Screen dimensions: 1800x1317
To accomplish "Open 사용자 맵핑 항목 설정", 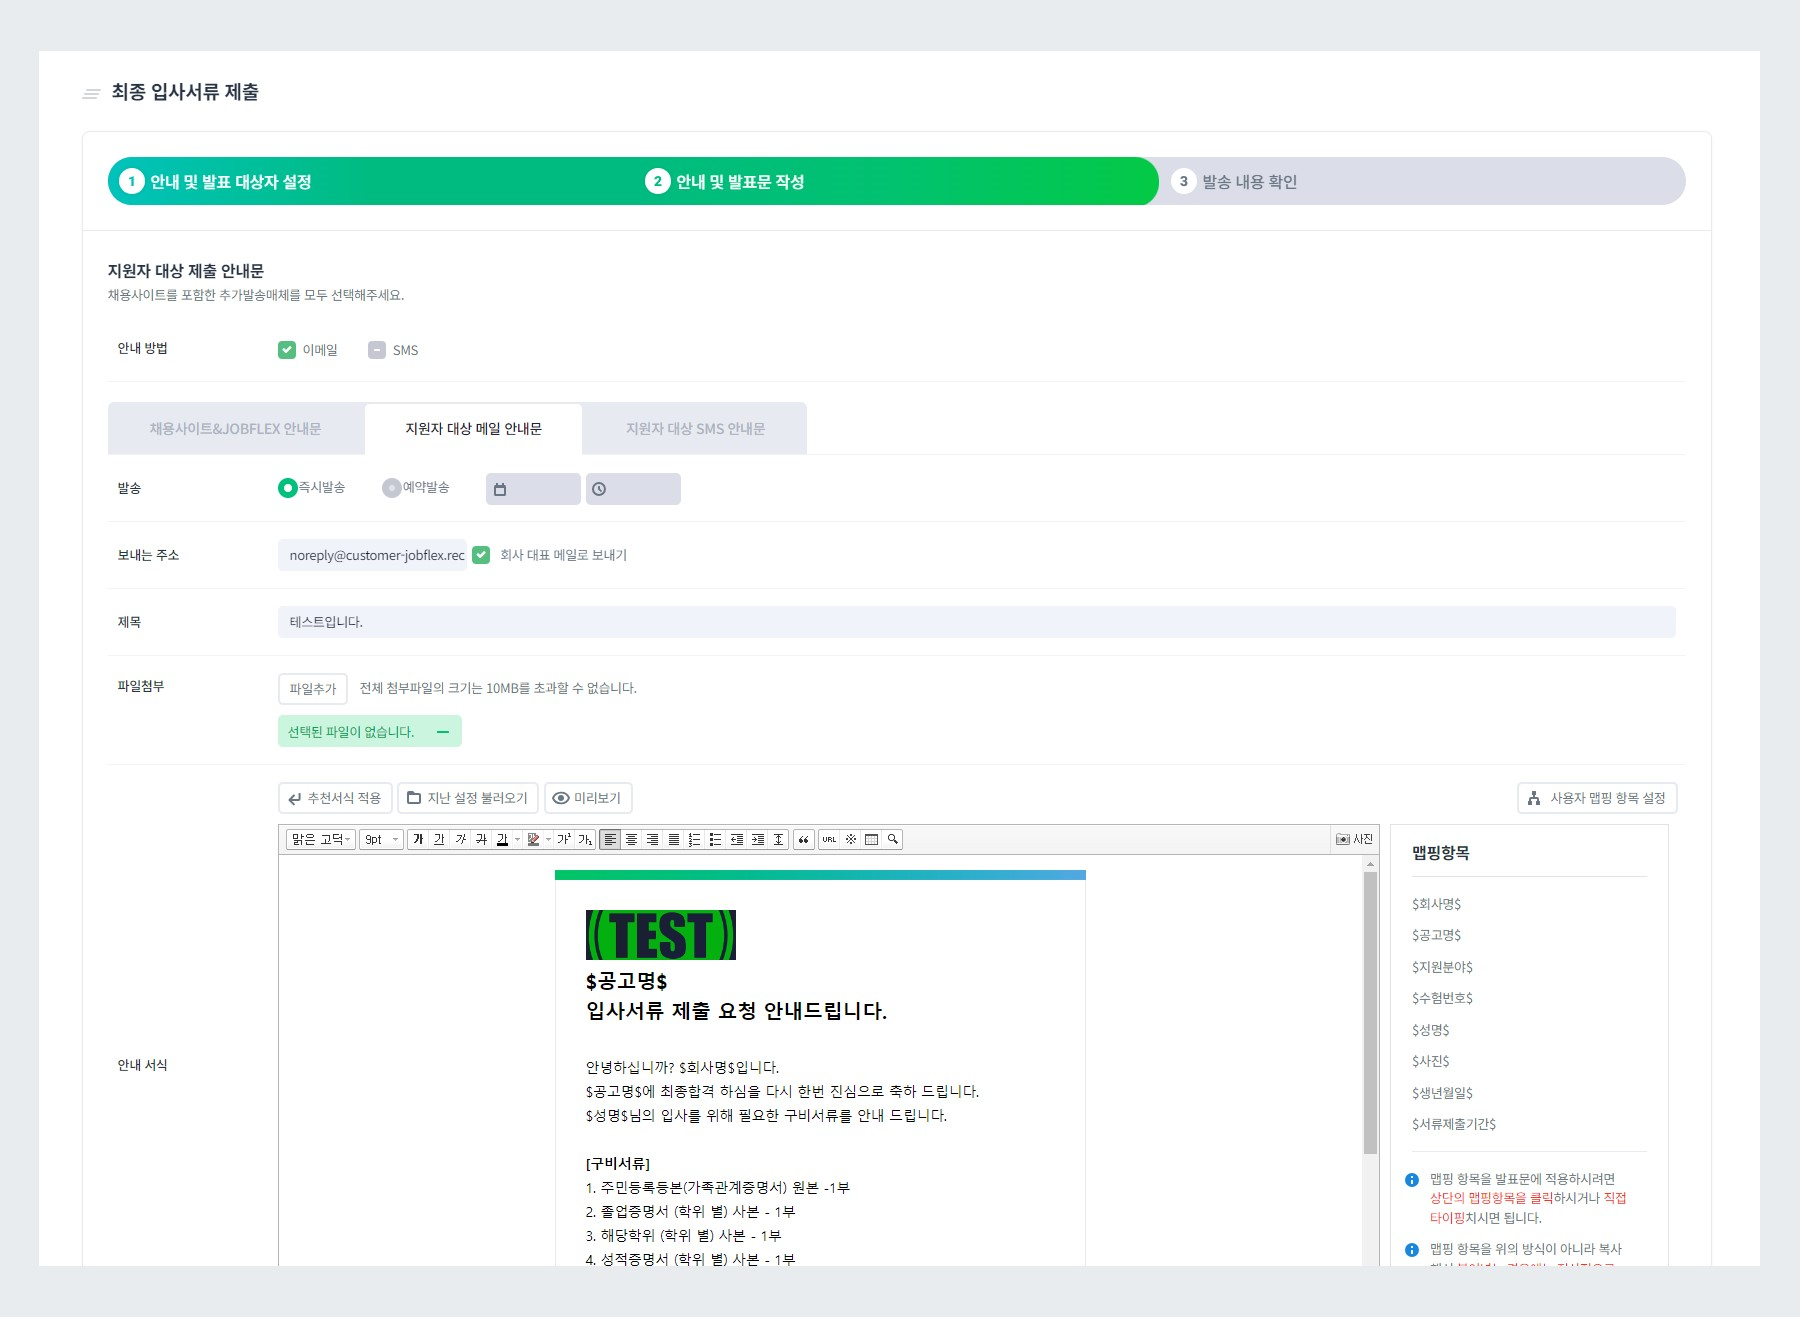I will click(1596, 798).
